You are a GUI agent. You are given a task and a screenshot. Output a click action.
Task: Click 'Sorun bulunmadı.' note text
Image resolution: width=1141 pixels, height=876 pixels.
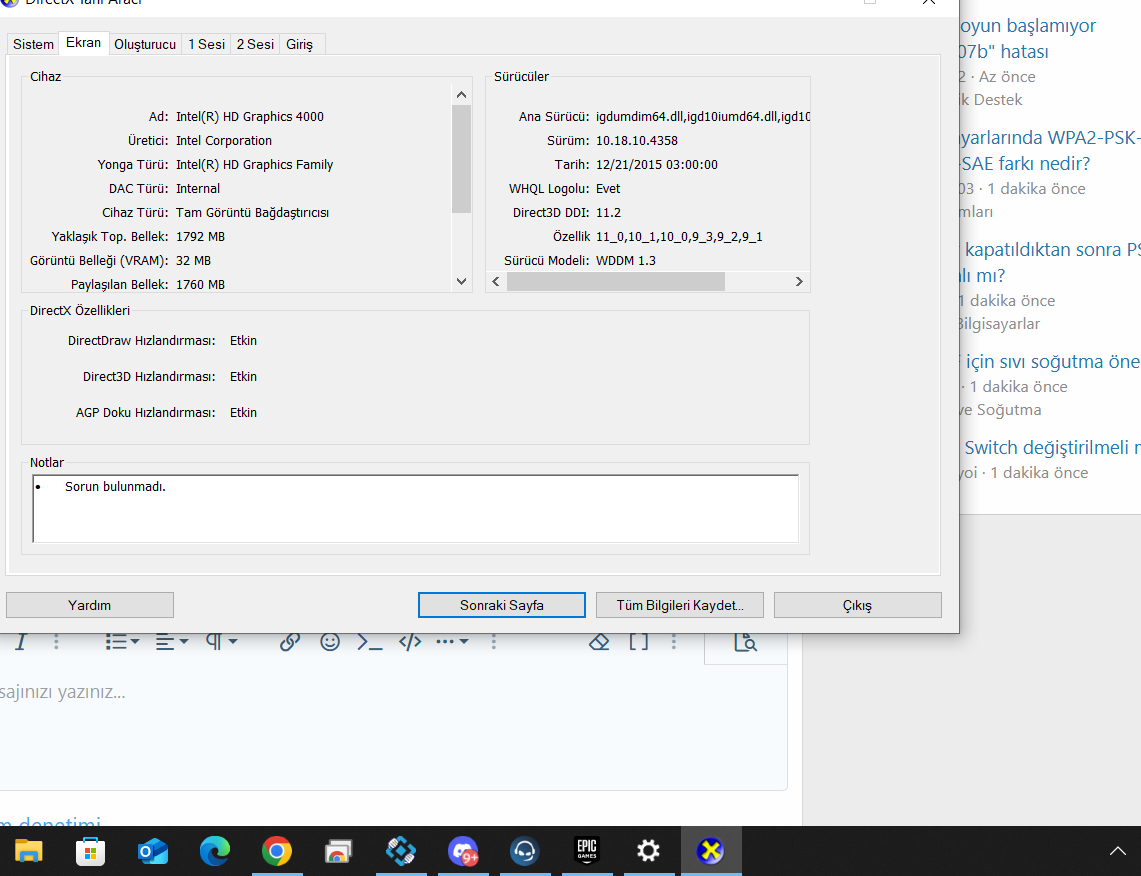pyautogui.click(x=115, y=487)
